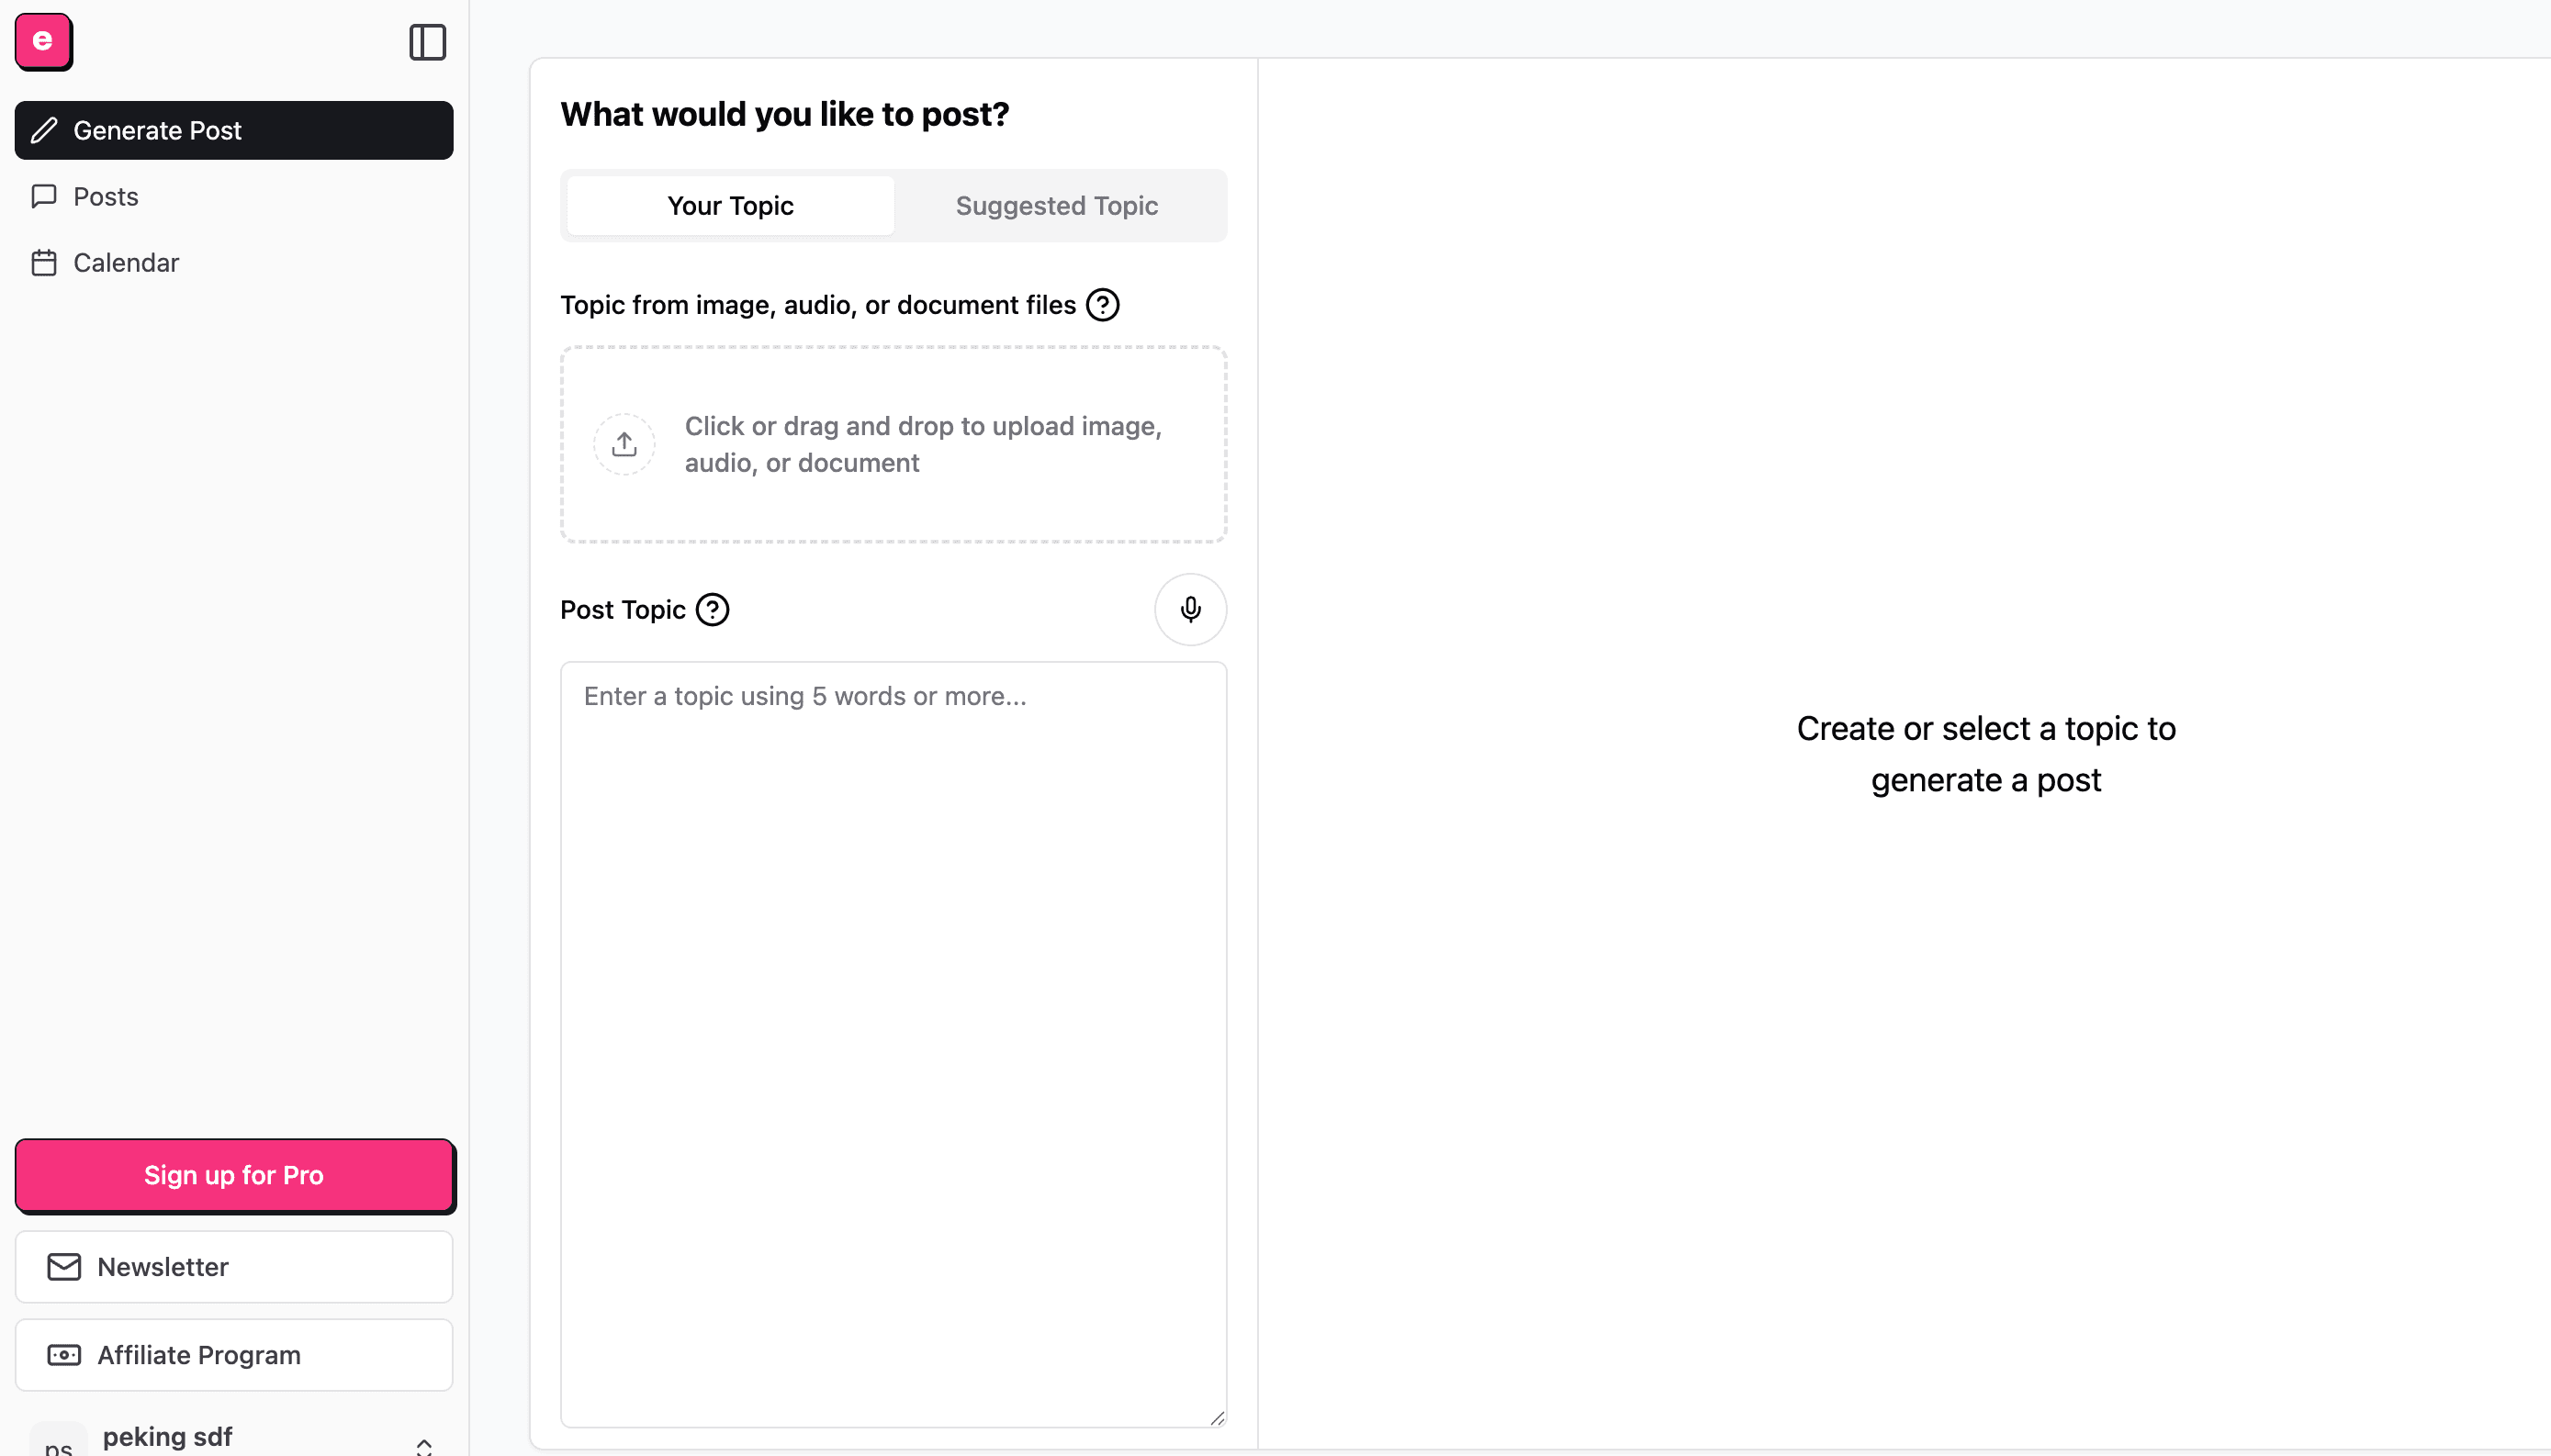Open the Affiliate Program link

[x=234, y=1355]
